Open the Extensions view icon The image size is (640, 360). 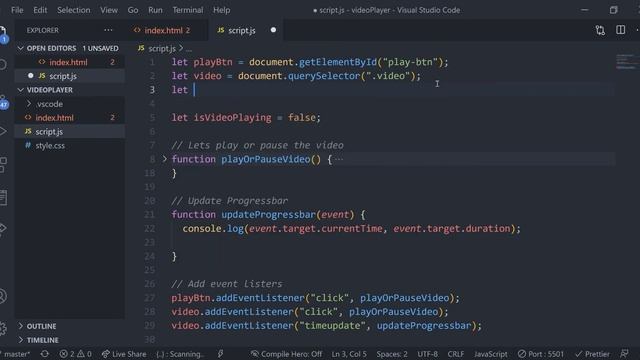pyautogui.click(x=3, y=165)
